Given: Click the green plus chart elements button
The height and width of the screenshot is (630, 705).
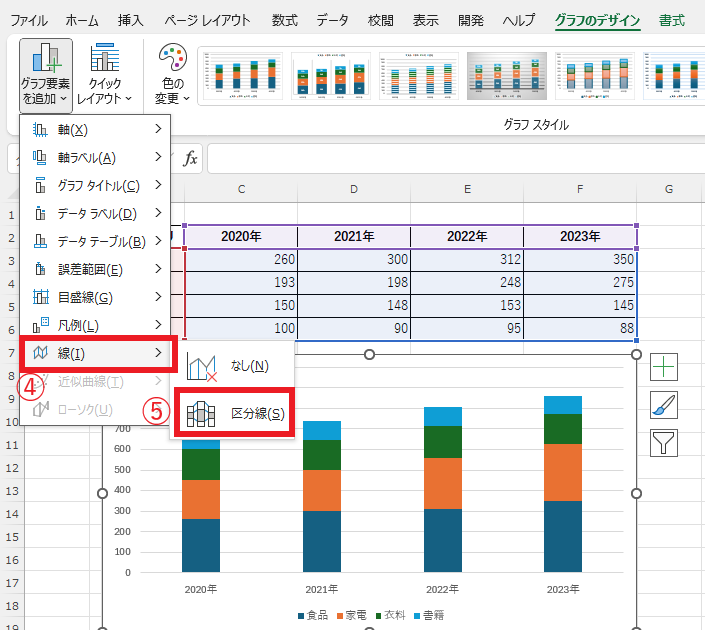Looking at the screenshot, I should pyautogui.click(x=664, y=367).
